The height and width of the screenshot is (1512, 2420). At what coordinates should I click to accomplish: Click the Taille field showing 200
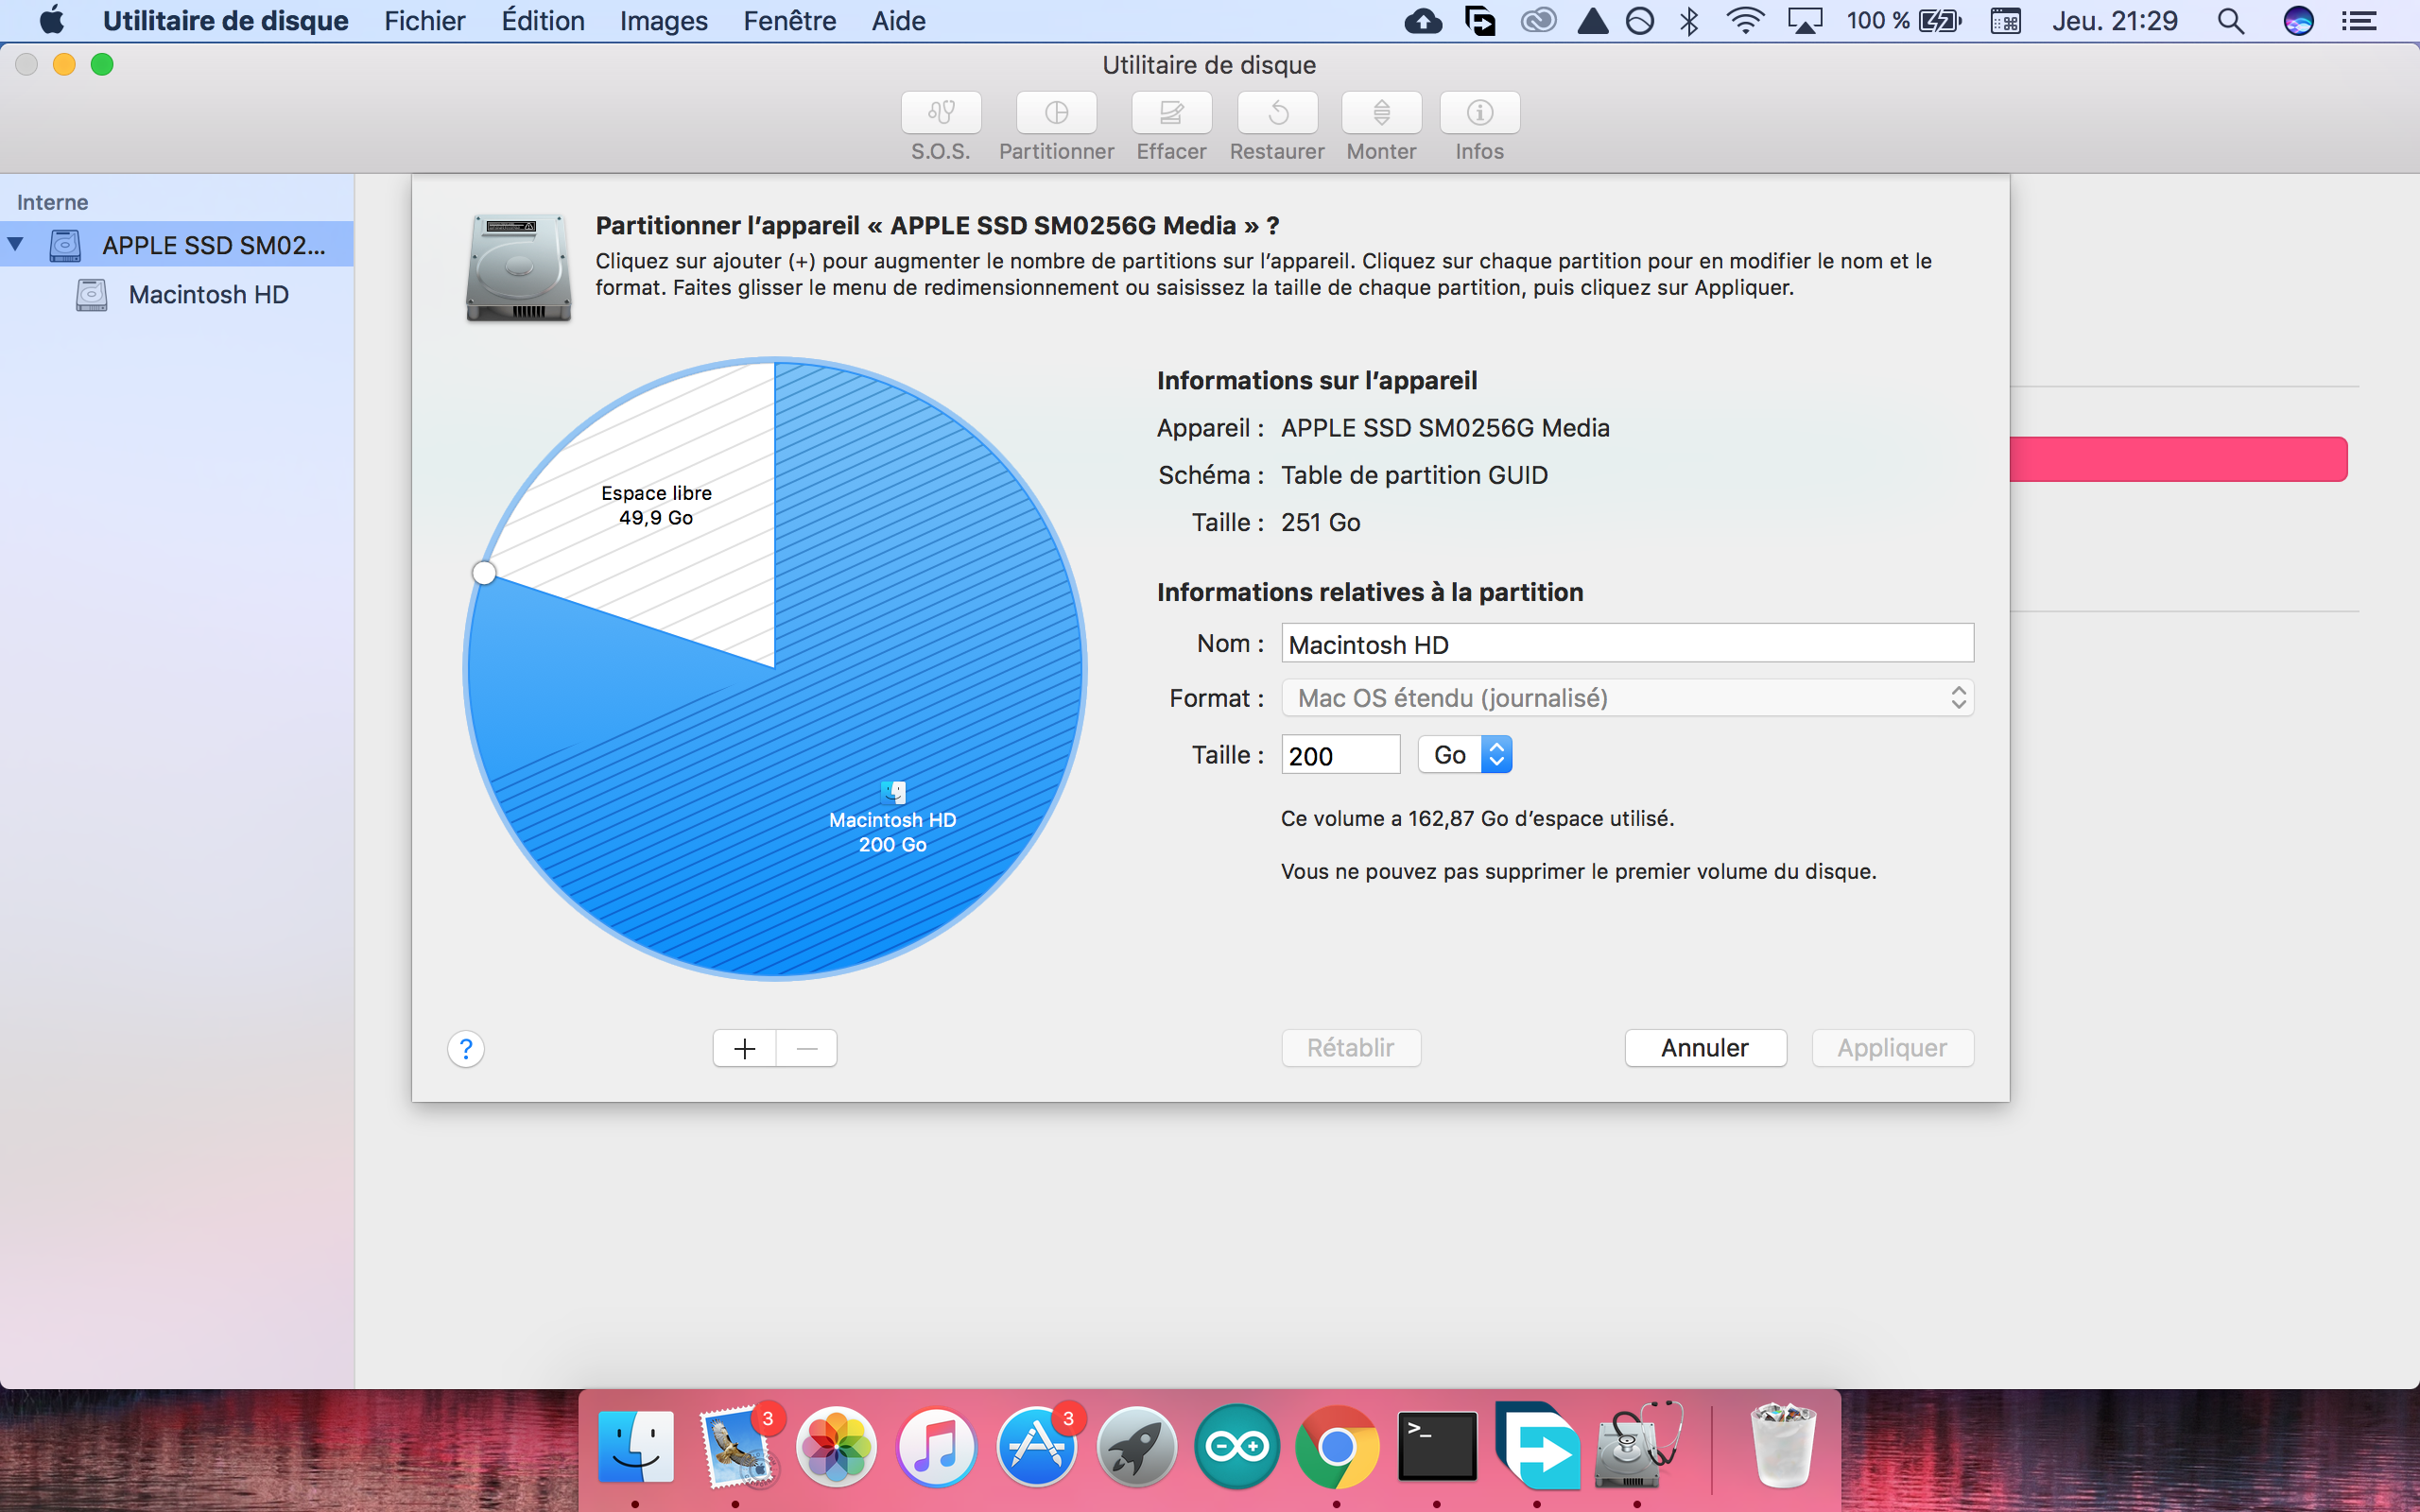click(1340, 755)
